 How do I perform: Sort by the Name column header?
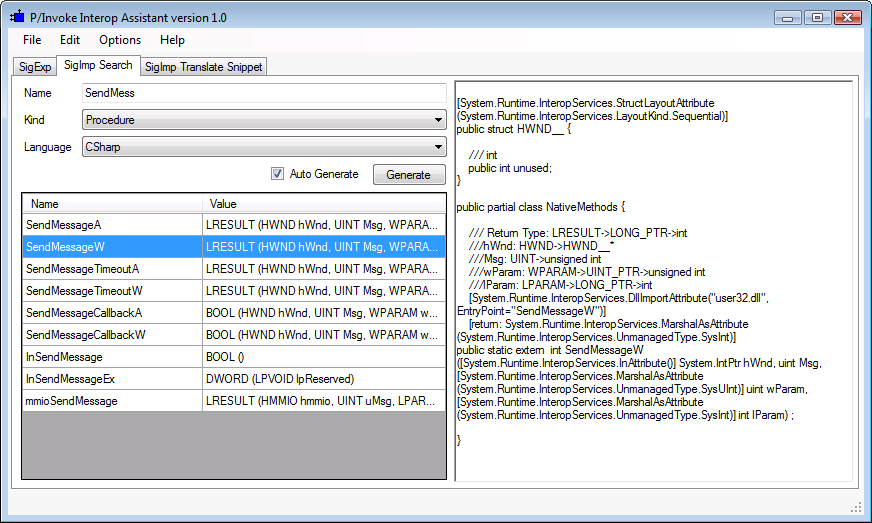point(112,203)
